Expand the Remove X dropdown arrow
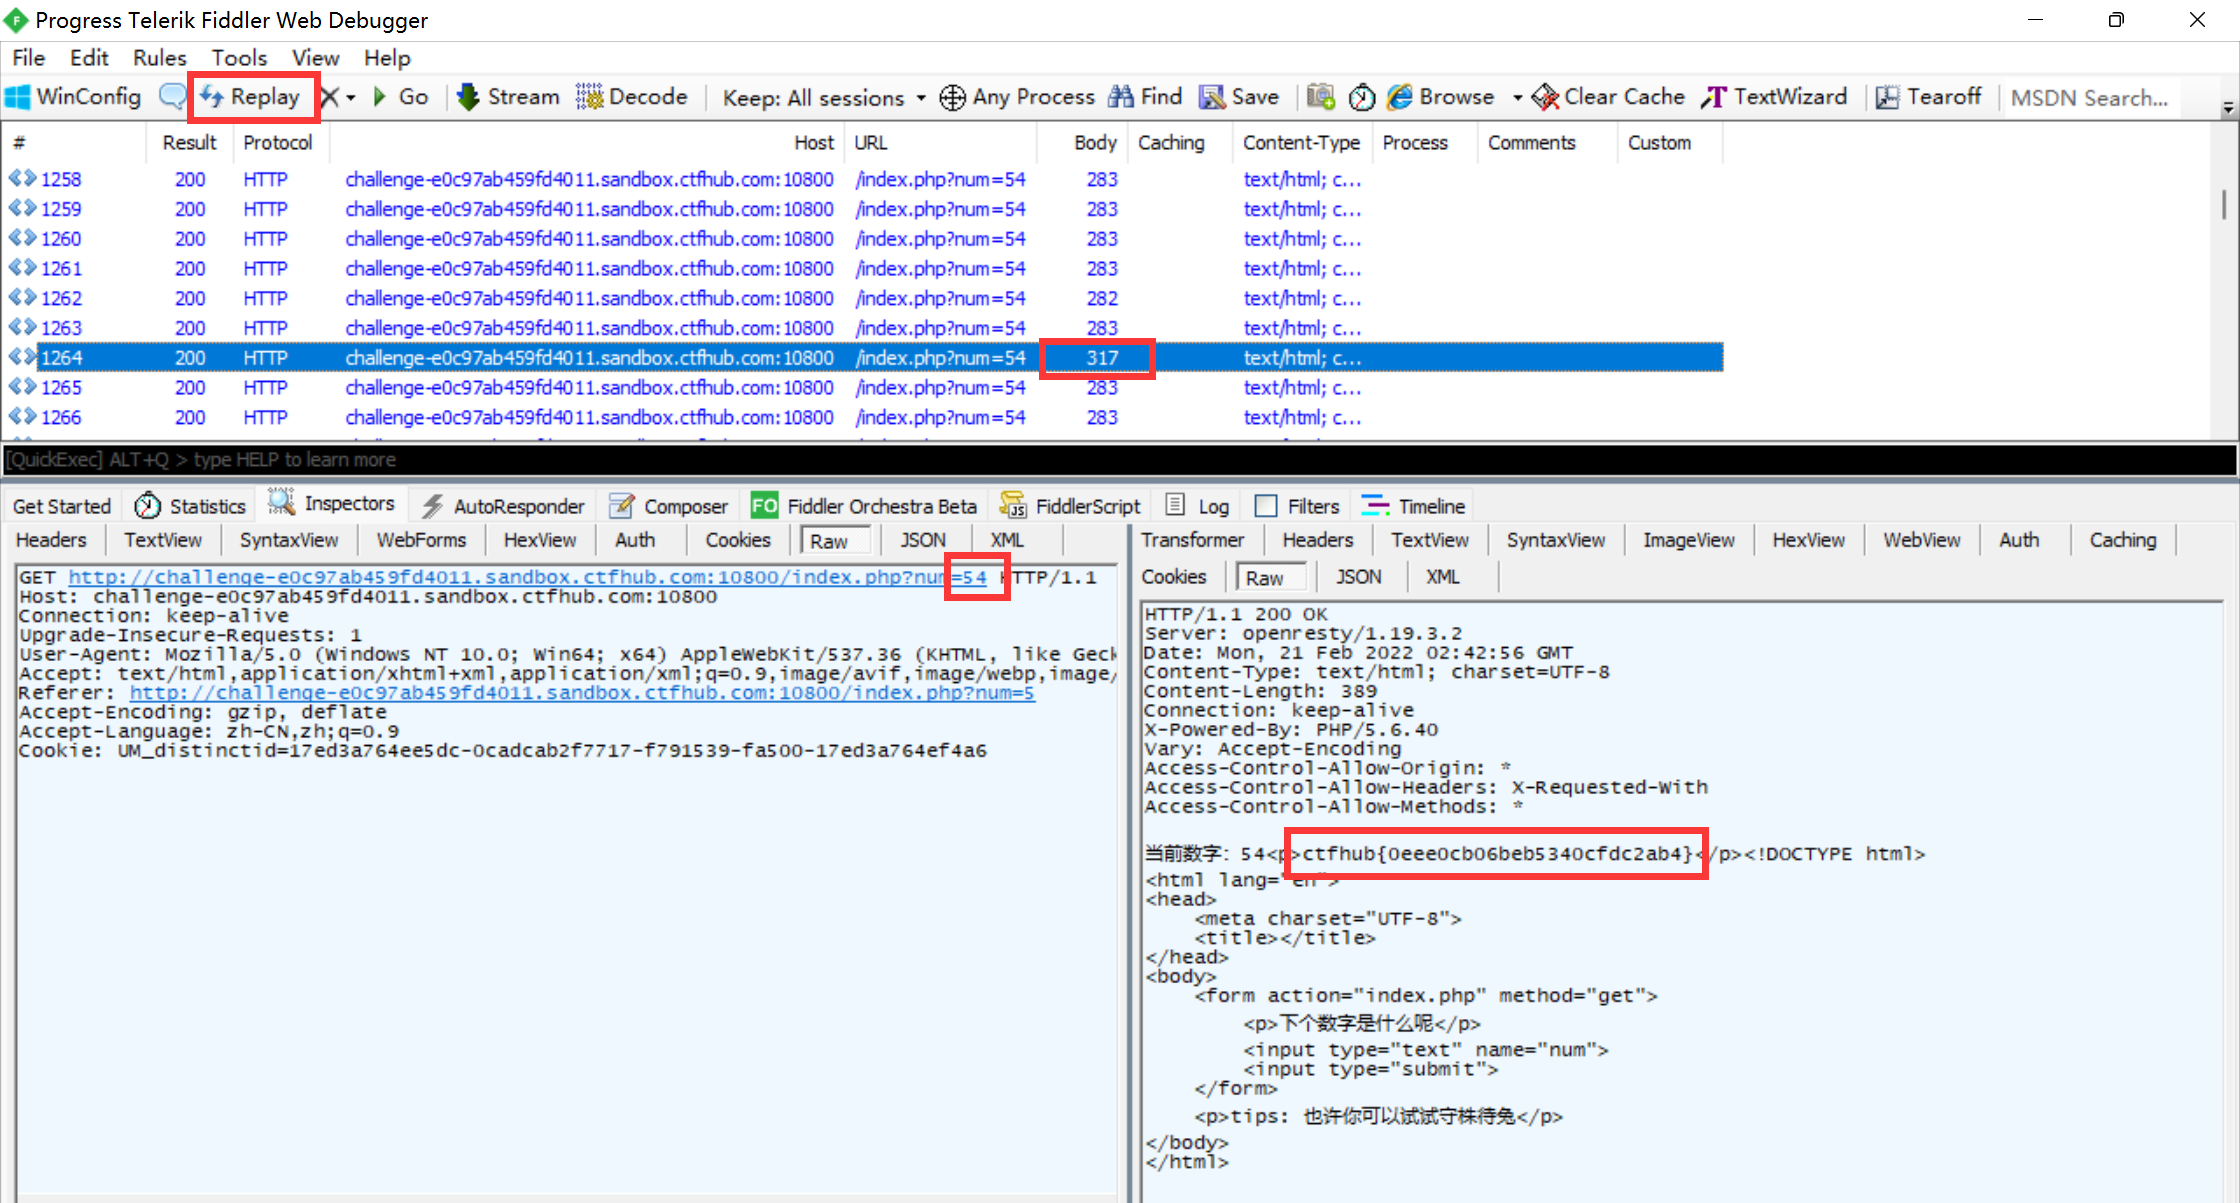The image size is (2240, 1203). (351, 98)
